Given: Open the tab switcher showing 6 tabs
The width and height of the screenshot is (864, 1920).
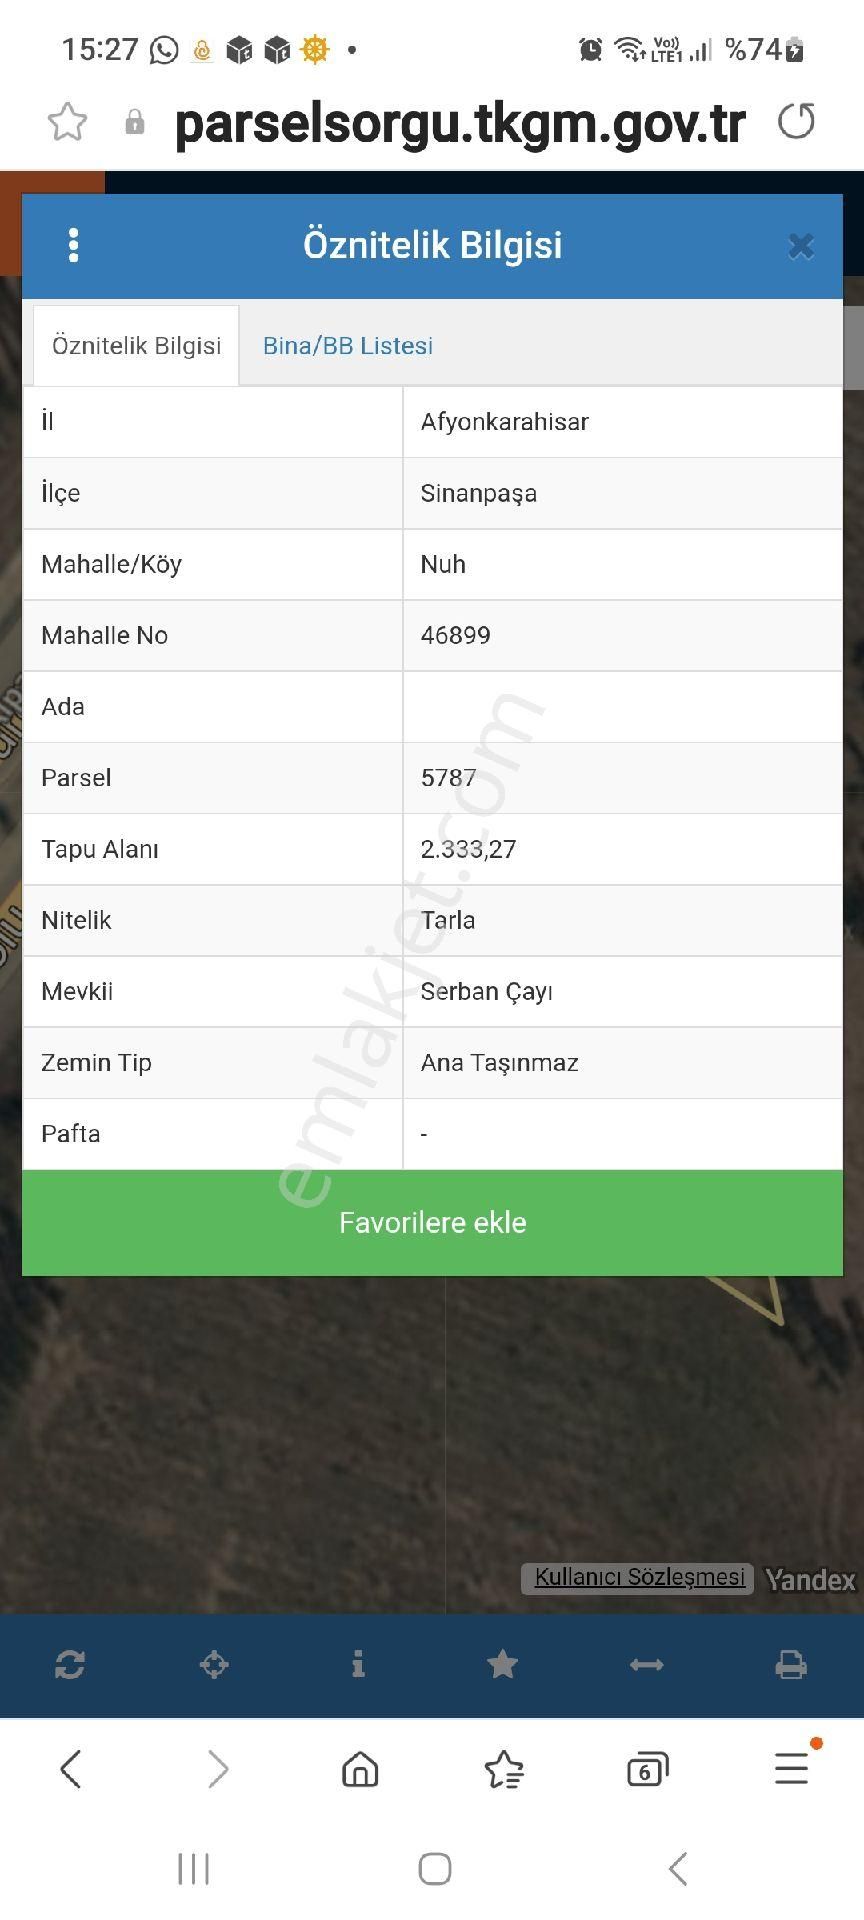Looking at the screenshot, I should click(647, 1768).
